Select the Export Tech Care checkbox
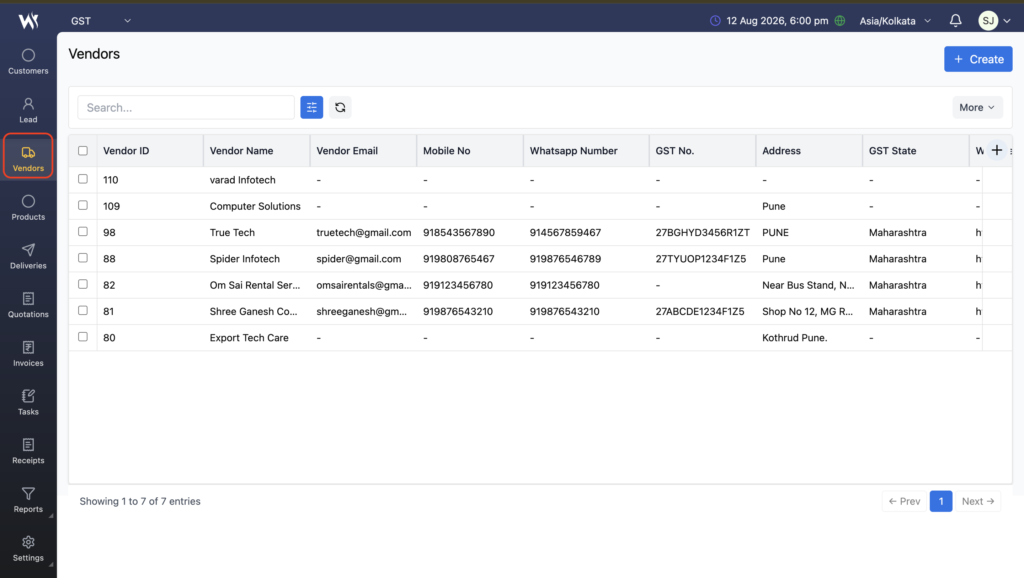The width and height of the screenshot is (1024, 578). (x=83, y=337)
